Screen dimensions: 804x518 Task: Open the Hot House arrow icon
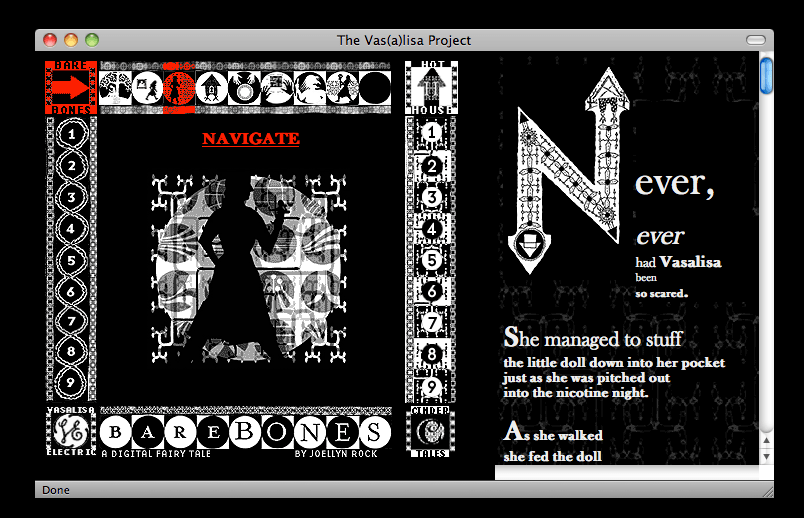pyautogui.click(x=430, y=87)
